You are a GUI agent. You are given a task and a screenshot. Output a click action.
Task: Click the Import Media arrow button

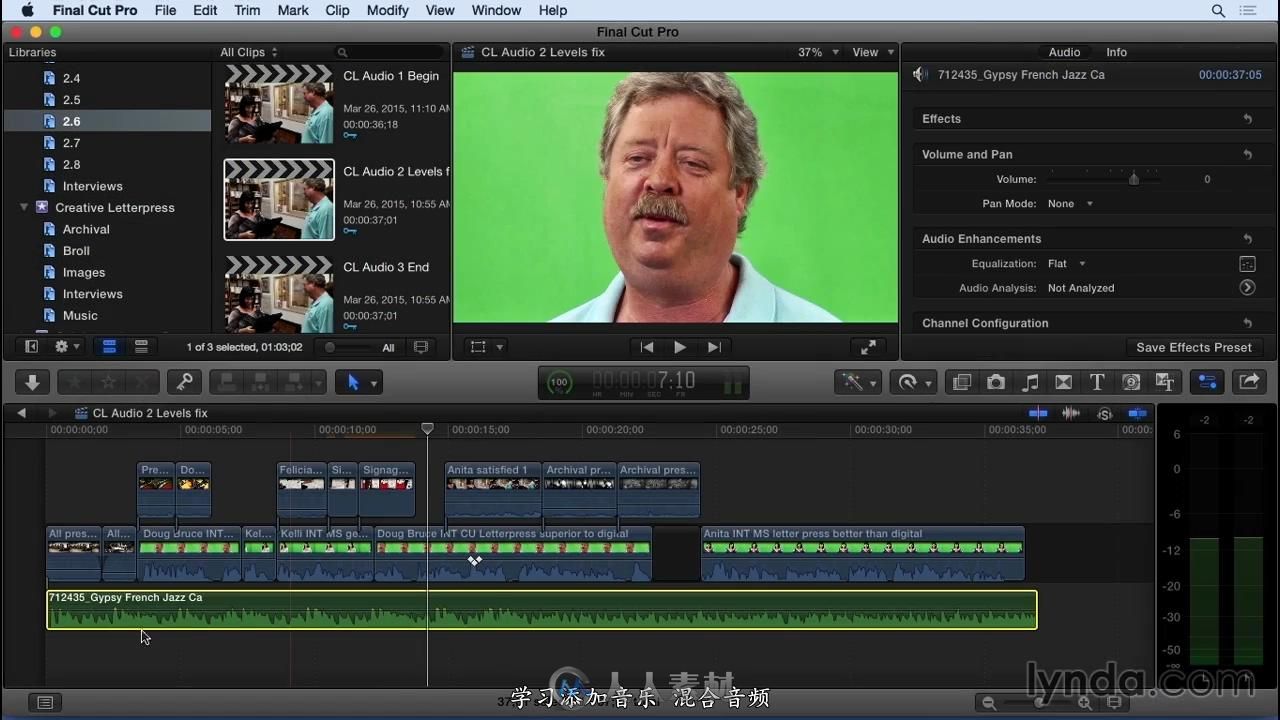click(32, 382)
